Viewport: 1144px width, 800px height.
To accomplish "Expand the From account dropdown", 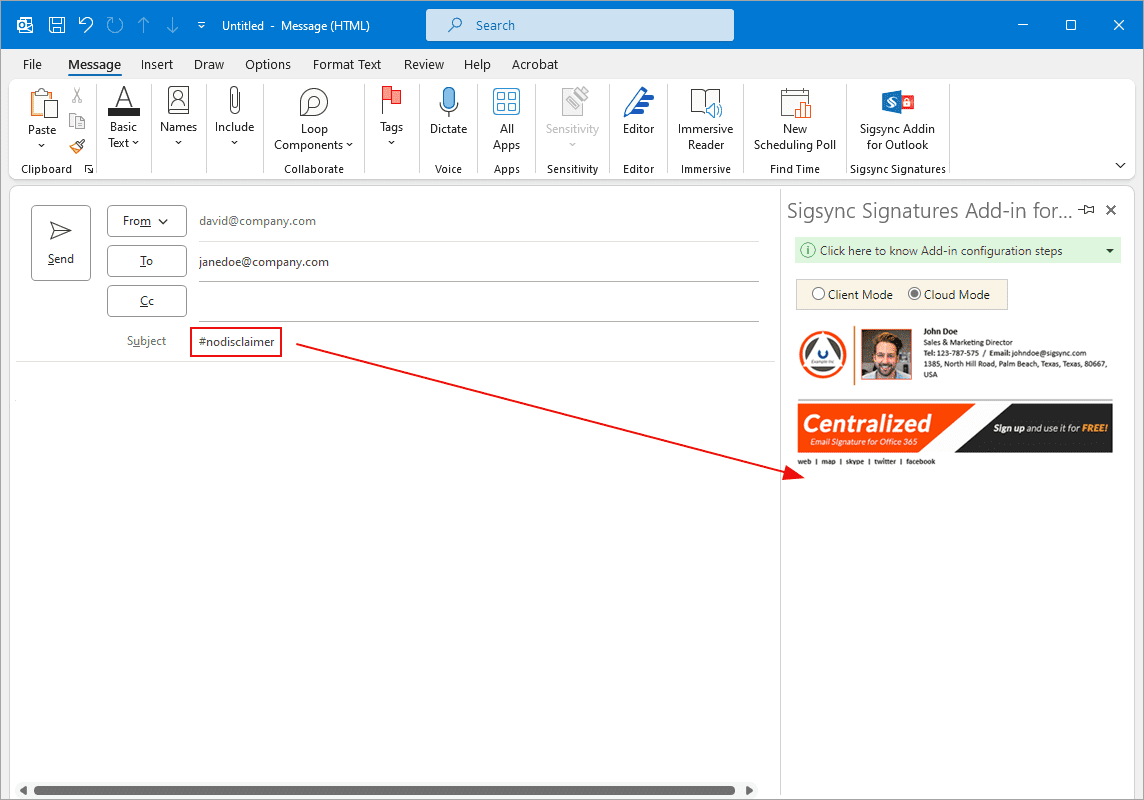I will [146, 221].
